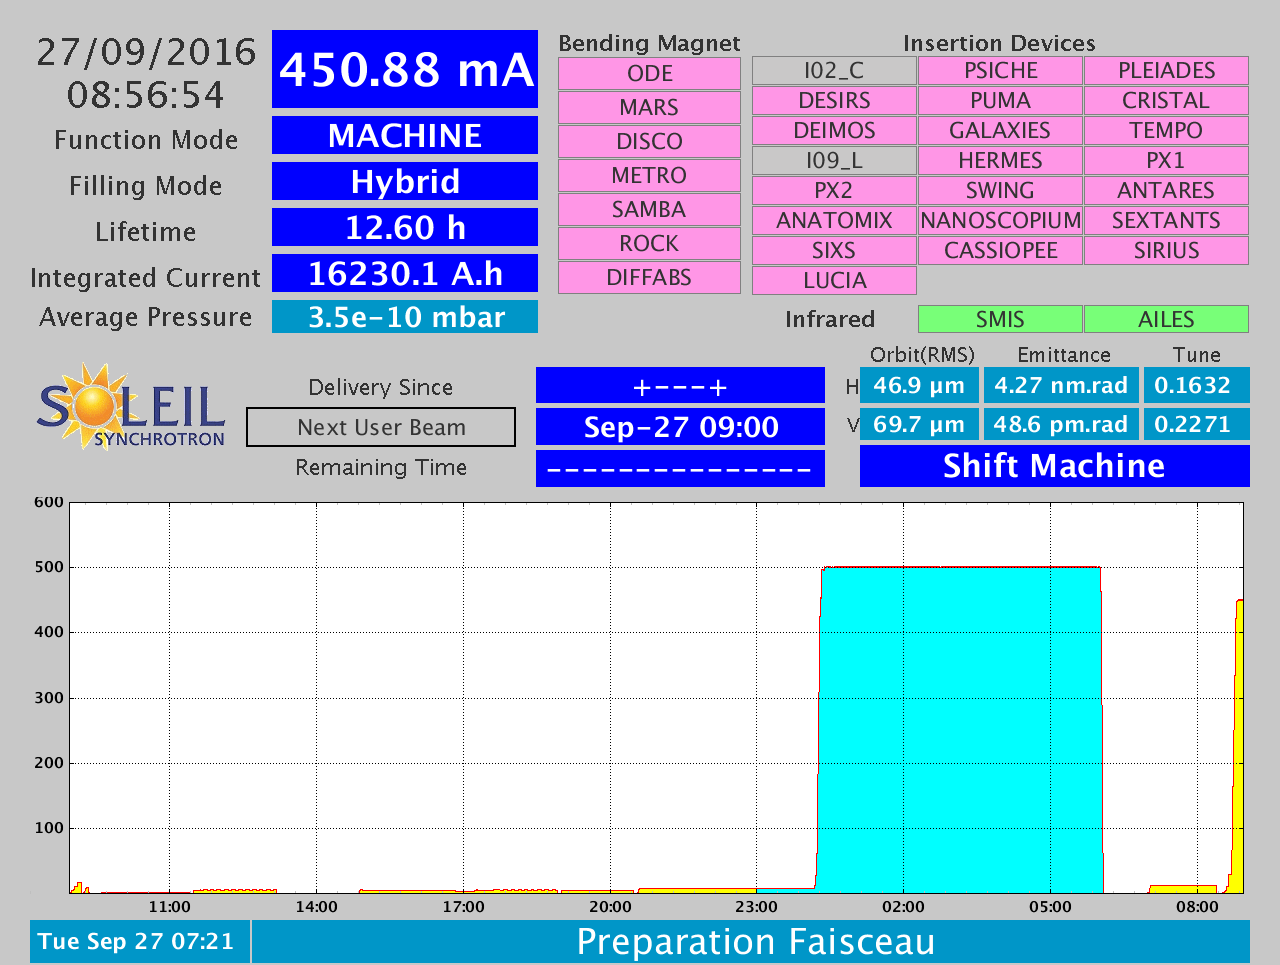Image resolution: width=1280 pixels, height=965 pixels.
Task: Select the MACHINE function mode field
Action: (405, 135)
